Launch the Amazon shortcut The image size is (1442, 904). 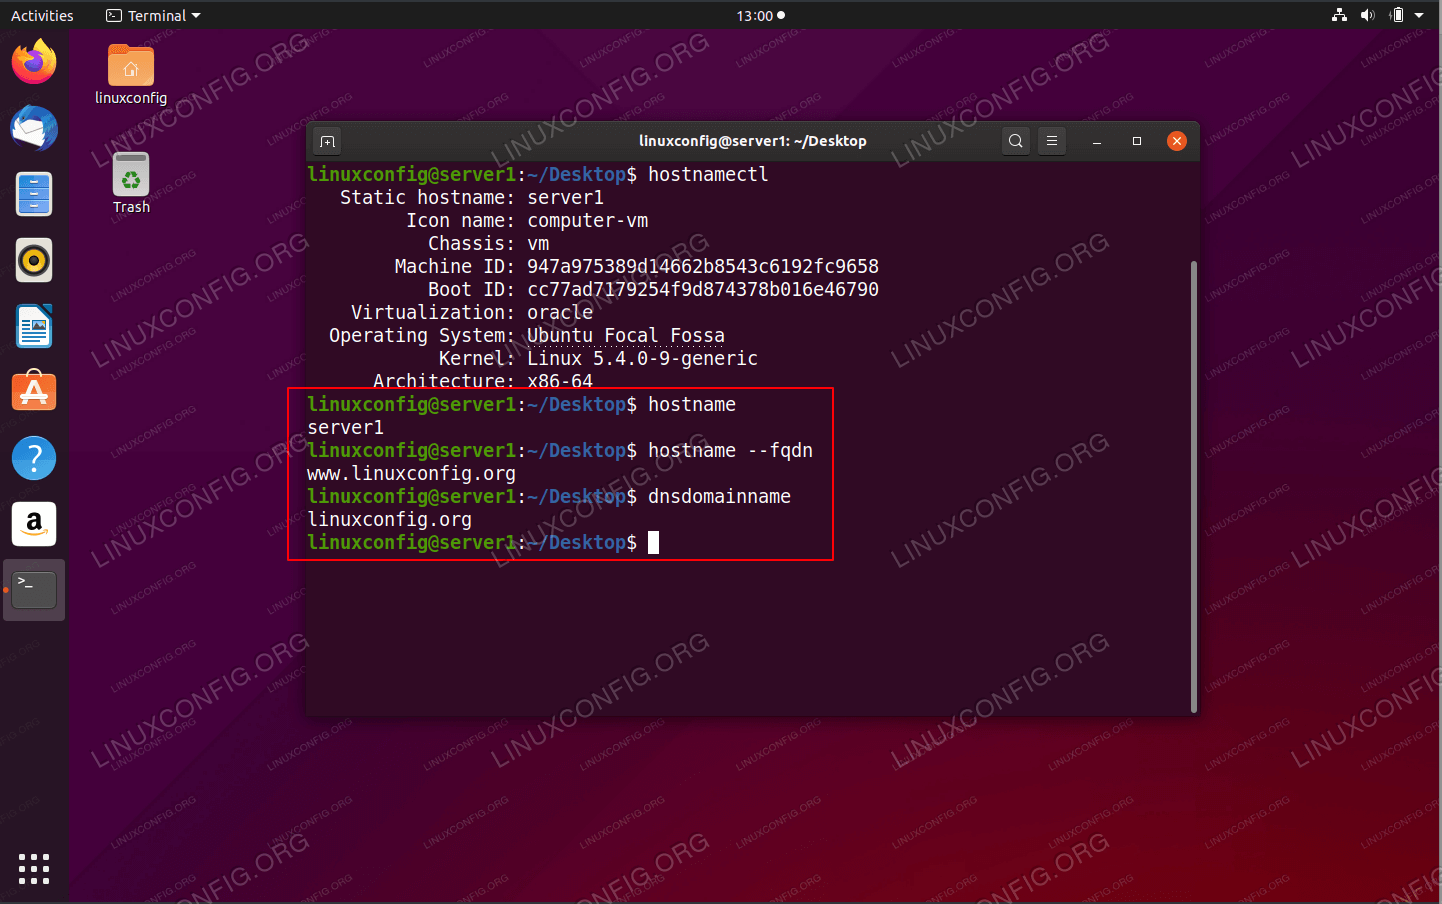33,523
